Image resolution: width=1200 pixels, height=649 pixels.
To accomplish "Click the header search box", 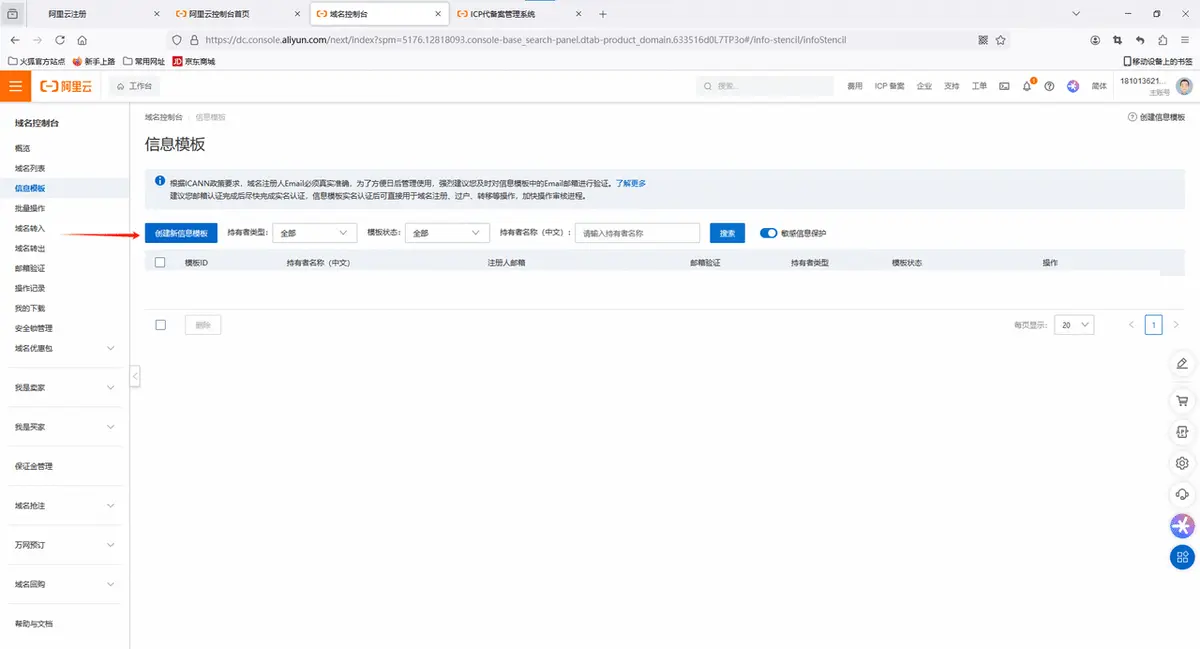I will [x=765, y=87].
